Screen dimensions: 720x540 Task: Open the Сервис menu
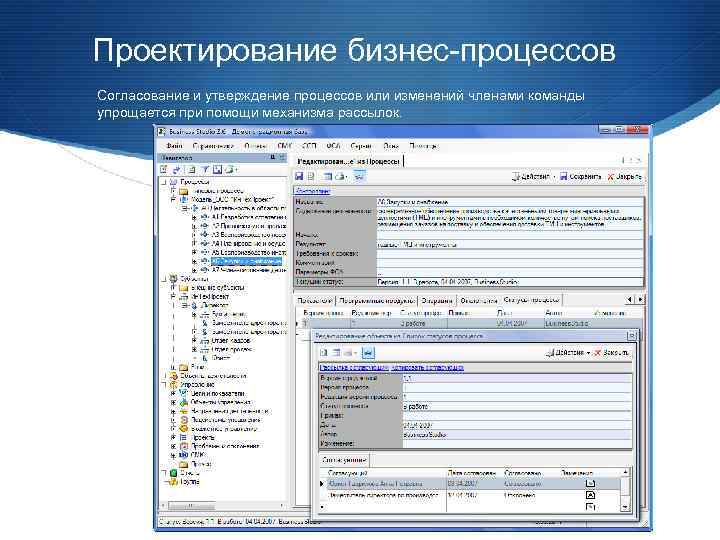(x=361, y=146)
